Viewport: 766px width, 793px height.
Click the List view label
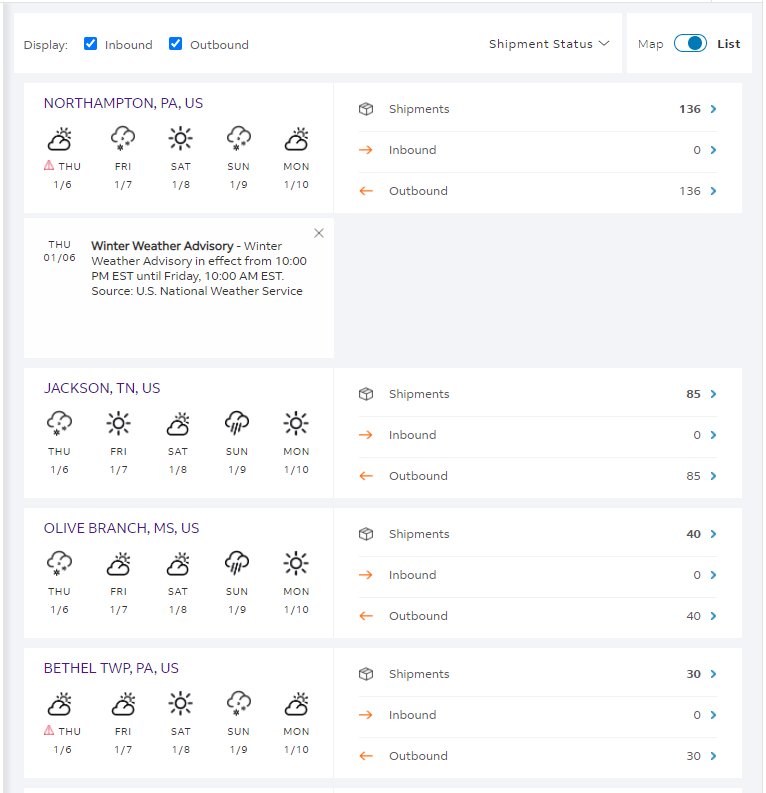(729, 44)
